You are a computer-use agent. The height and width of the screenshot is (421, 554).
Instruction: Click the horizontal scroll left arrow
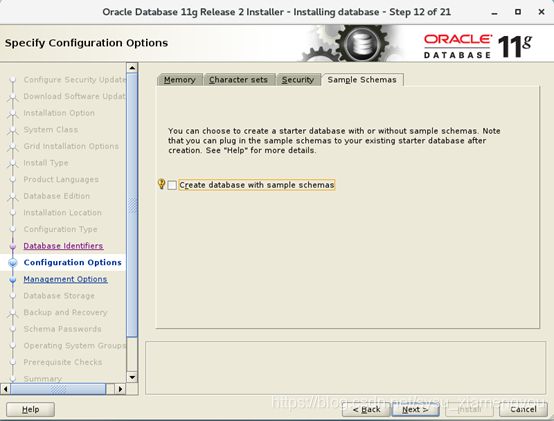[5, 389]
